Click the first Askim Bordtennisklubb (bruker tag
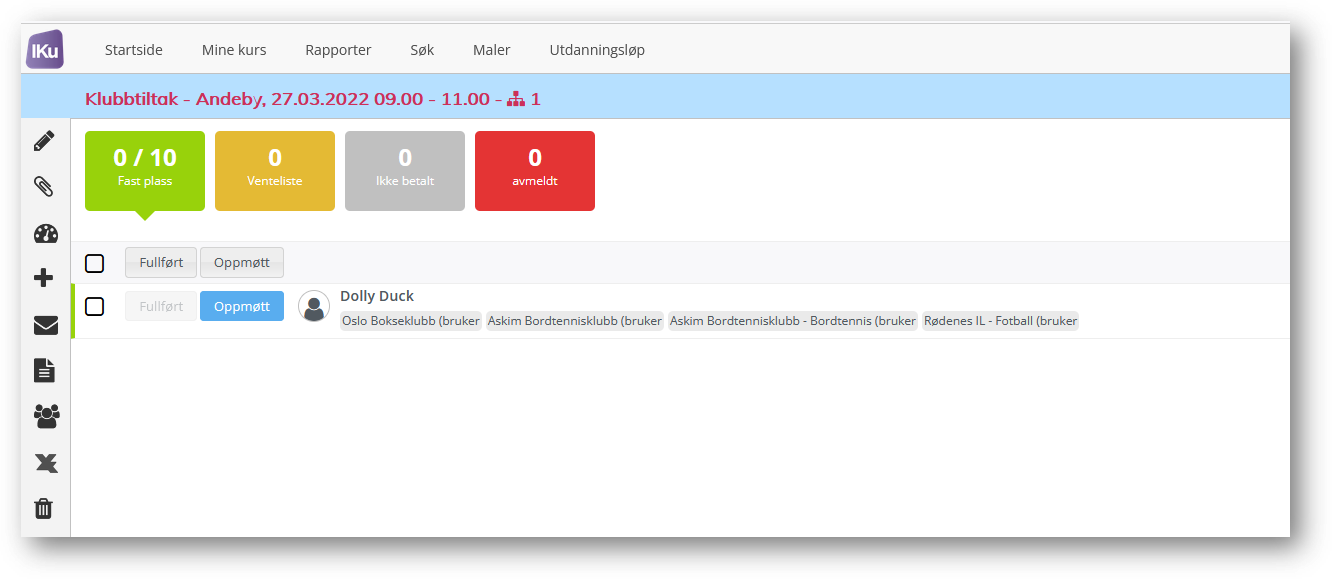The width and height of the screenshot is (1332, 579). pos(575,321)
